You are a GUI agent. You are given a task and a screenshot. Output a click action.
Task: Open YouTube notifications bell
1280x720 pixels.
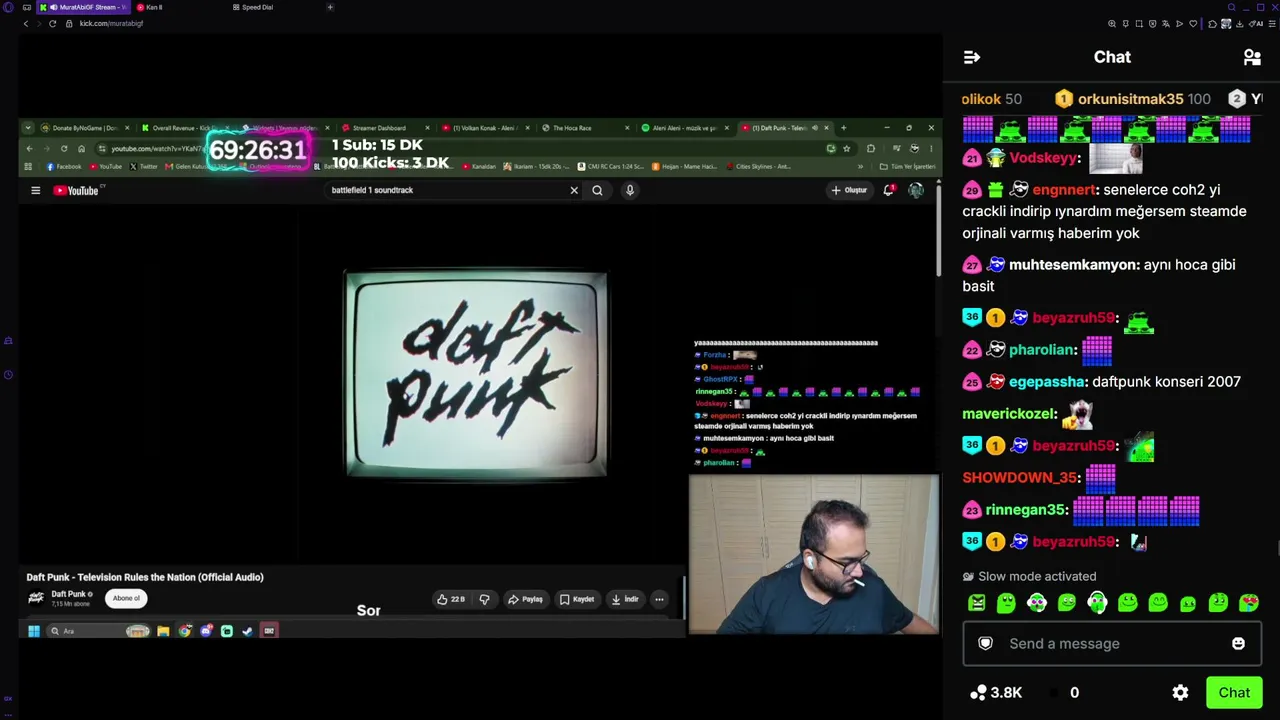point(888,190)
